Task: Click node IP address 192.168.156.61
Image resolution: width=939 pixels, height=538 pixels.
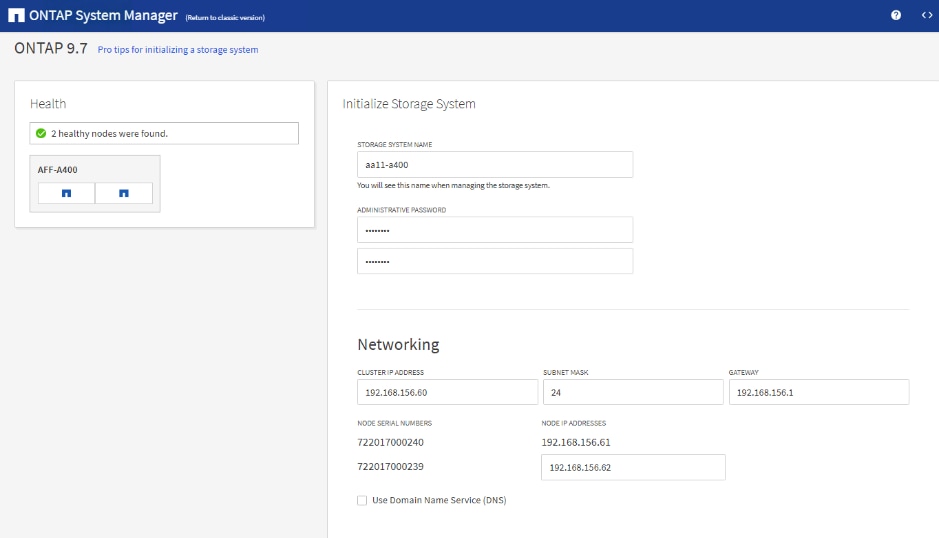Action: [576, 442]
